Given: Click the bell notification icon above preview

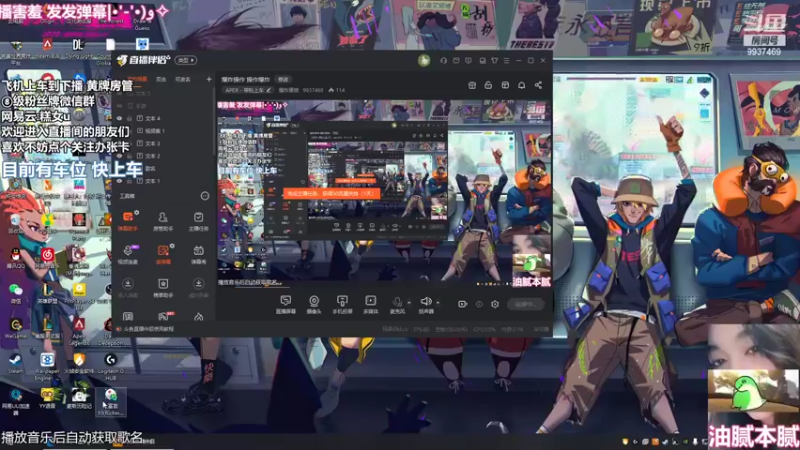Looking at the screenshot, I should (521, 85).
